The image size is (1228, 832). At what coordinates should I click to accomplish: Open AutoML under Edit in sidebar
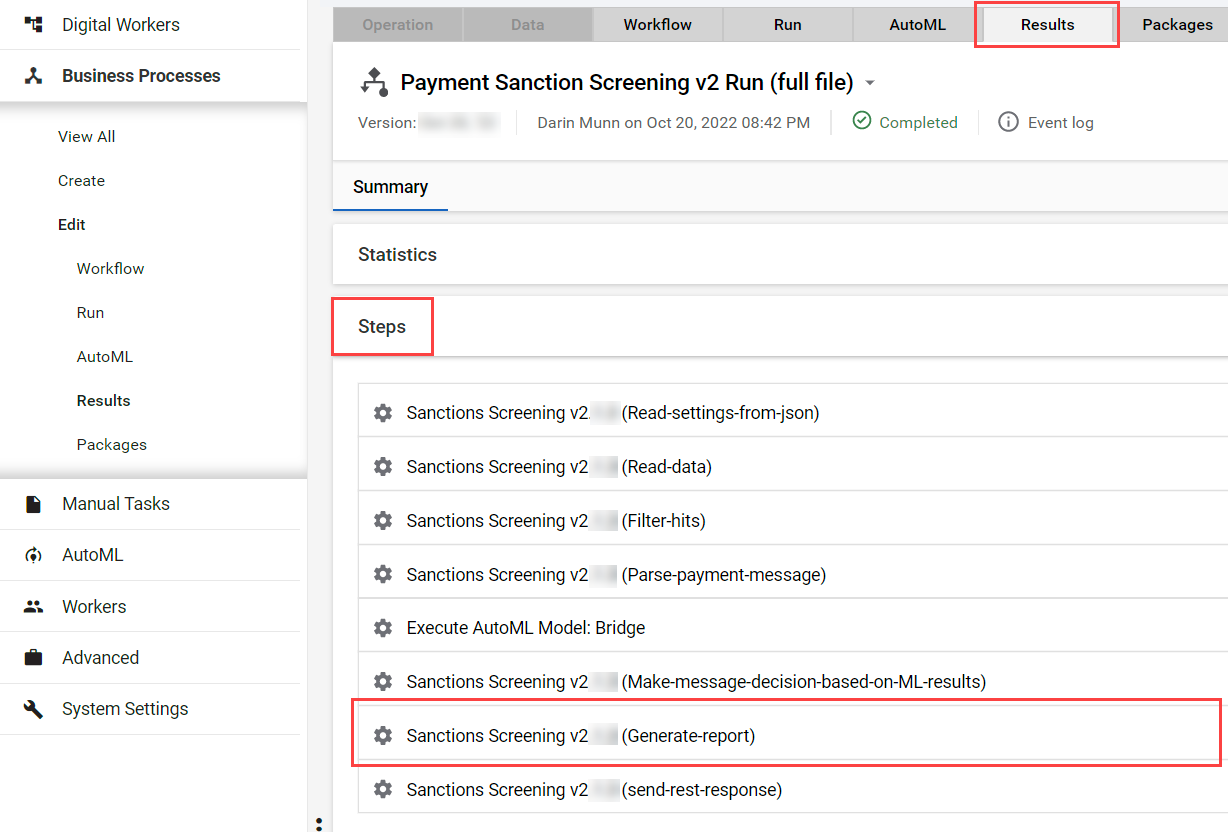point(104,357)
